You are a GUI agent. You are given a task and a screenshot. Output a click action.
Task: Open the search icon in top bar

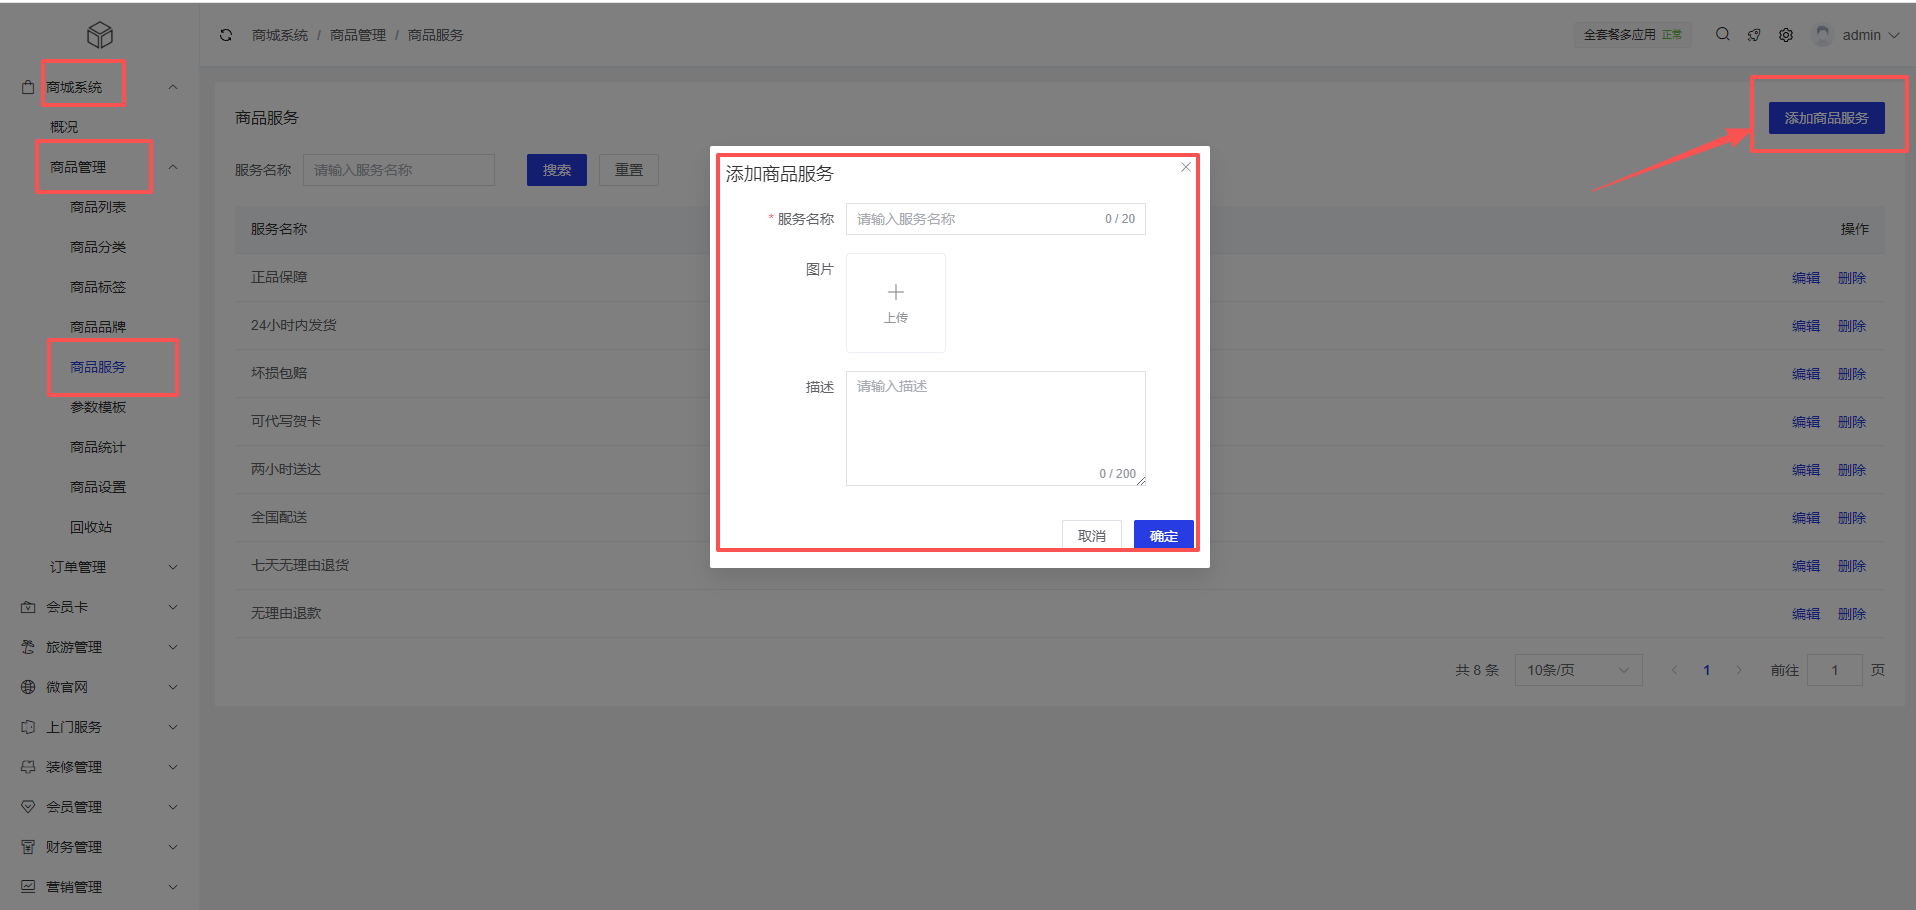(x=1722, y=34)
